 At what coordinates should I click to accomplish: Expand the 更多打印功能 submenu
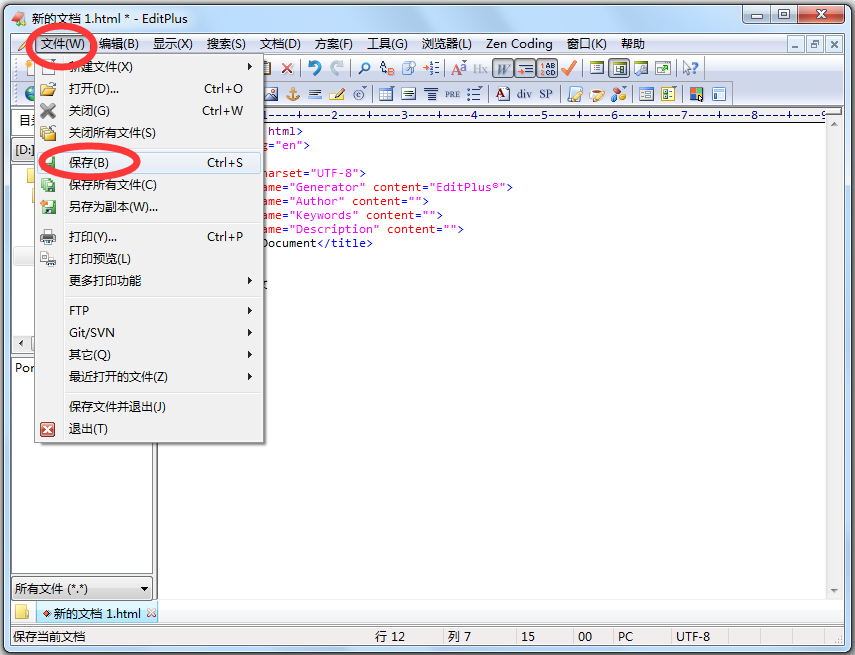coord(110,281)
